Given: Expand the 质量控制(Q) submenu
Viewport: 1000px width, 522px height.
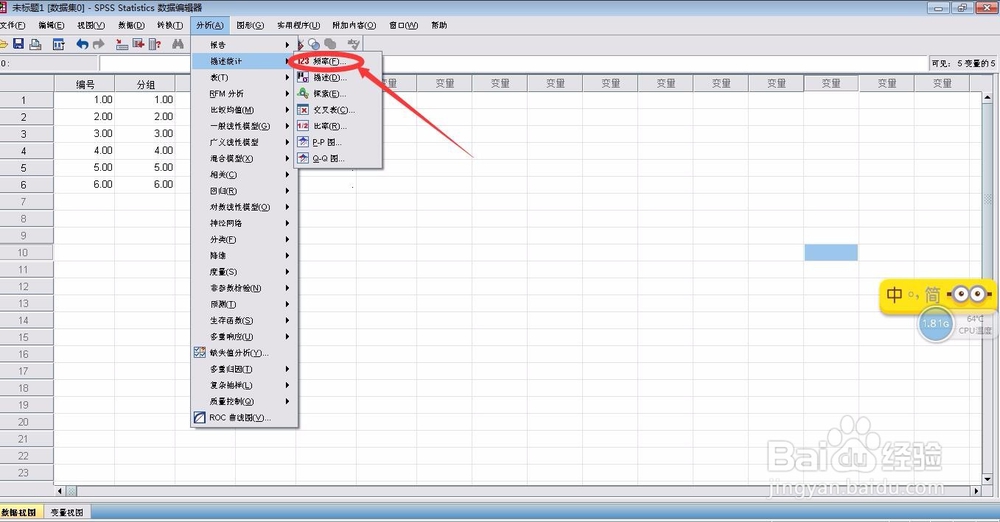Looking at the screenshot, I should (244, 401).
